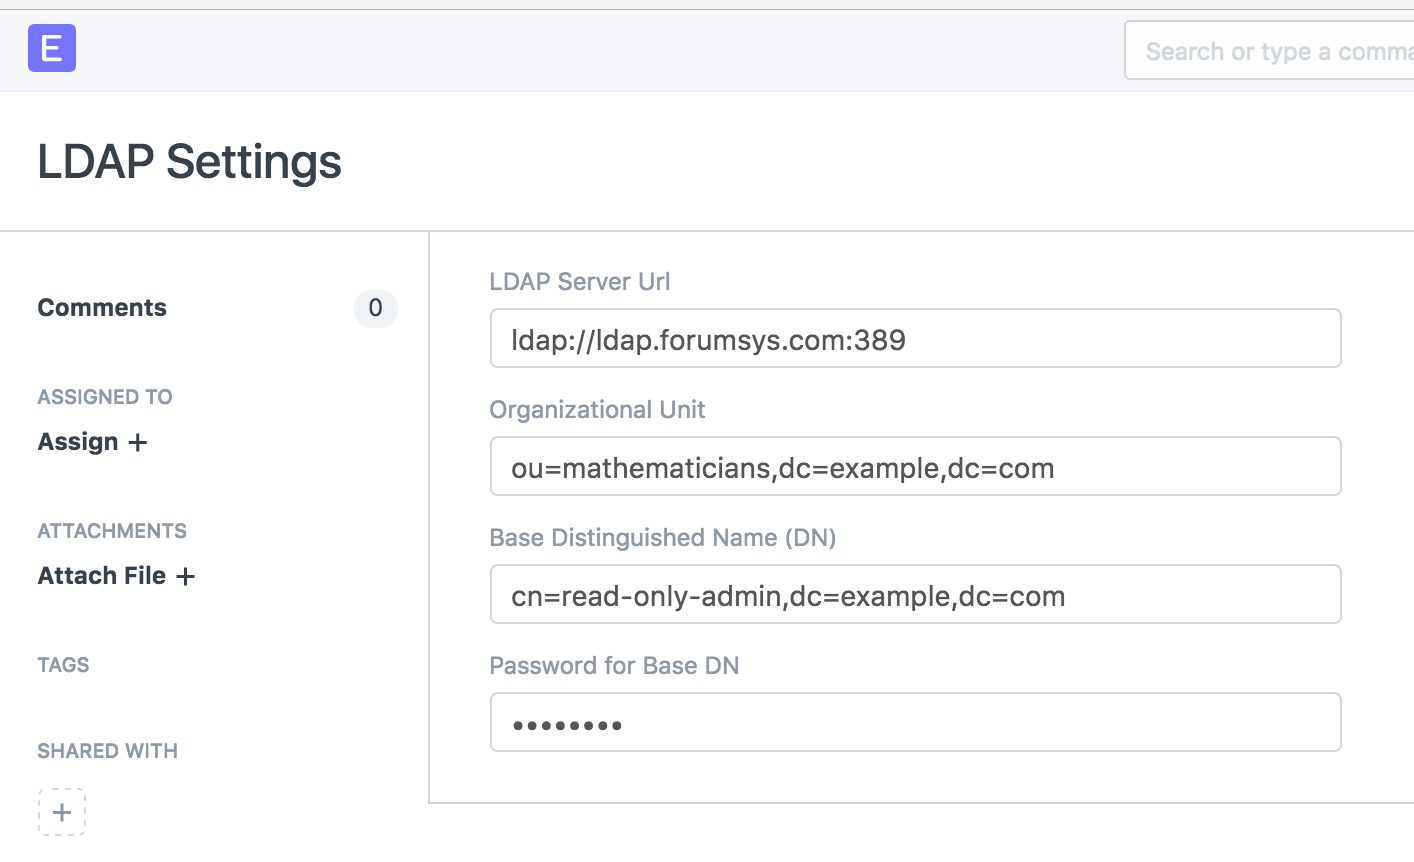Open the Comments section in sidebar
Screen dimensions: 1414x862
(x=102, y=308)
